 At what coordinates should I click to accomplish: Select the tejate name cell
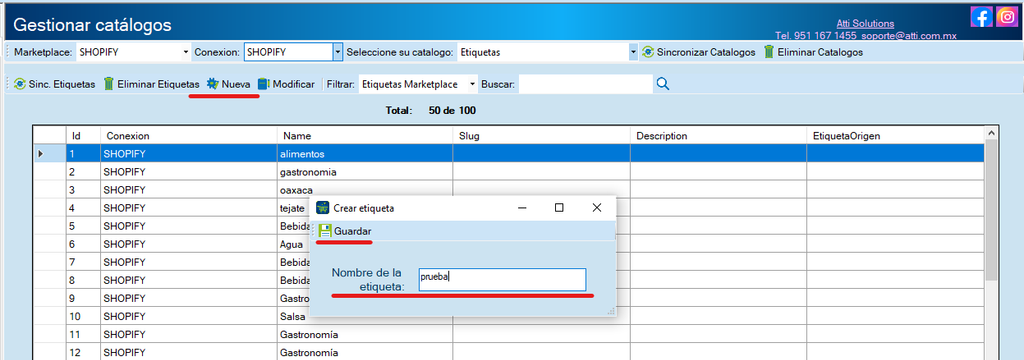point(293,208)
